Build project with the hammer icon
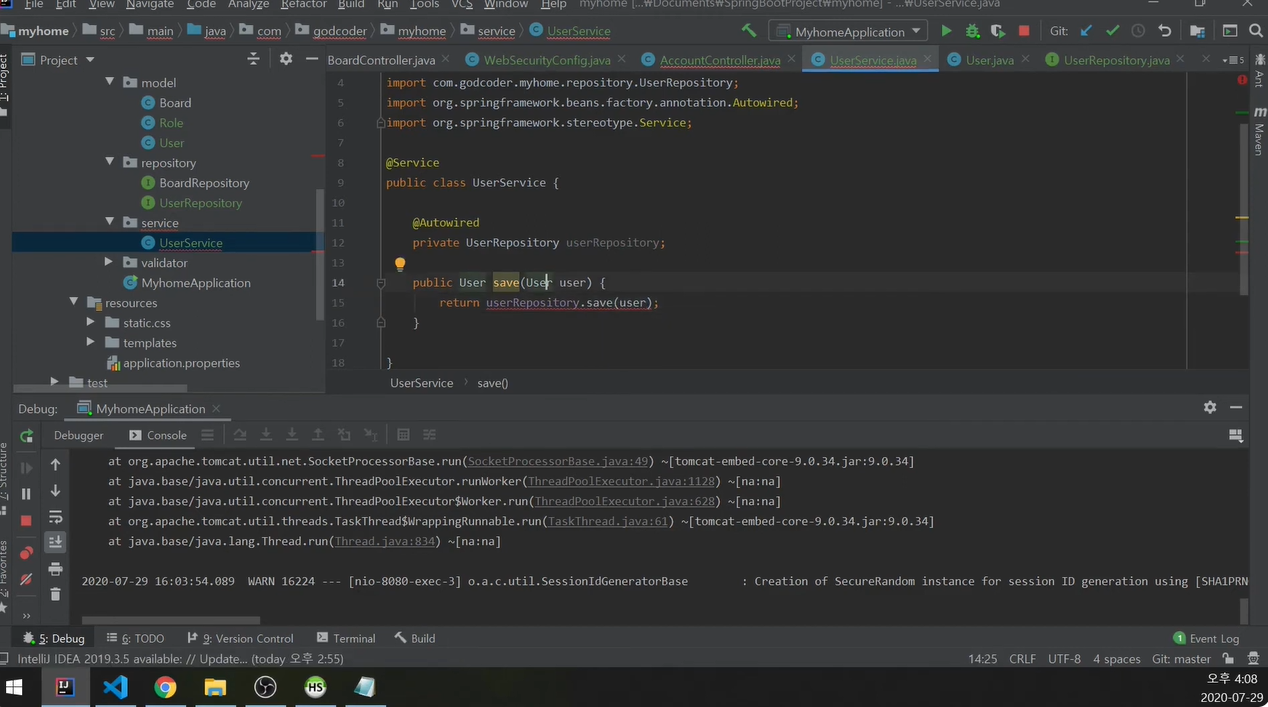Image resolution: width=1268 pixels, height=707 pixels. pos(748,31)
